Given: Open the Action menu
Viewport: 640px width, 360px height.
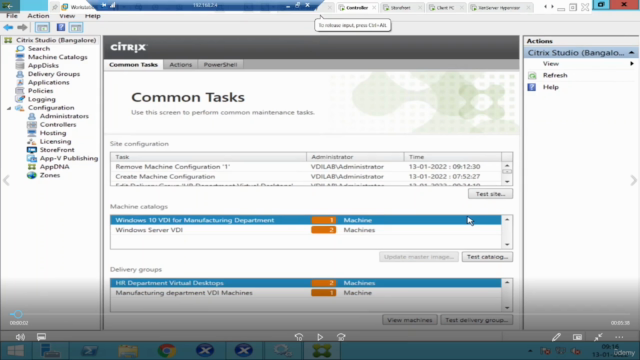Looking at the screenshot, I should (x=38, y=16).
